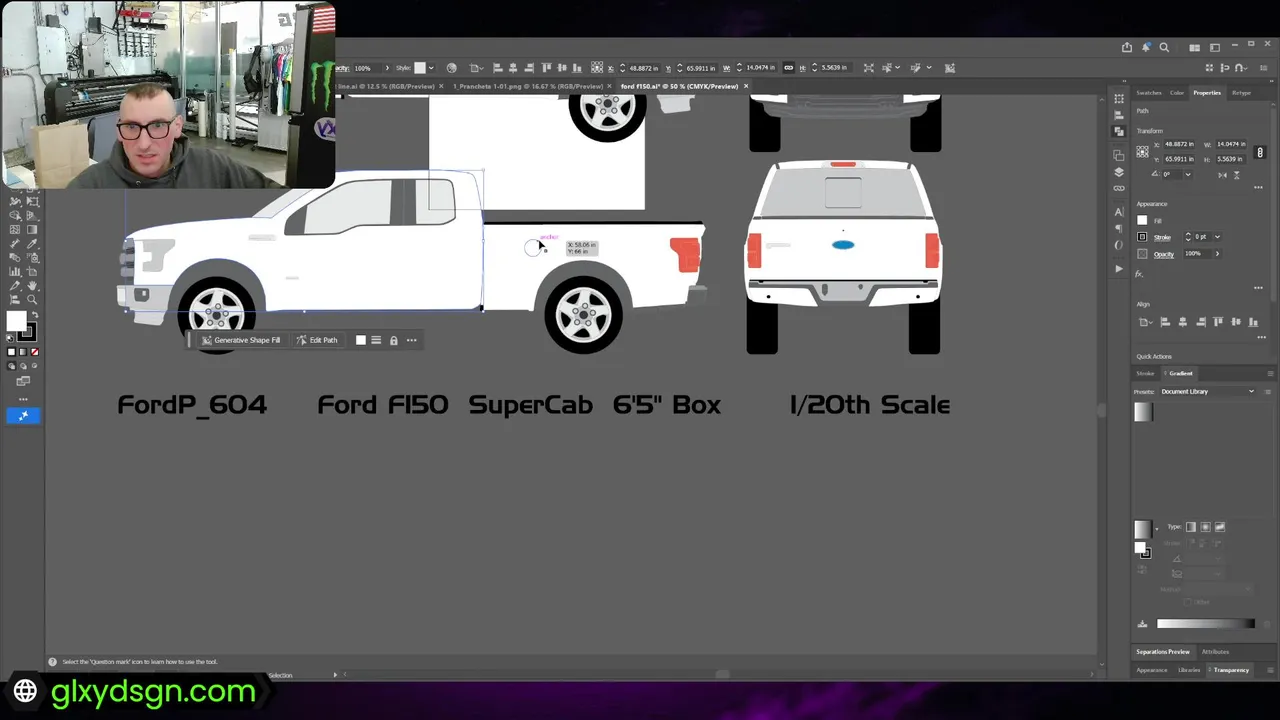Switch to the Color panel tab
This screenshot has height=720, width=1280.
coord(1177,93)
